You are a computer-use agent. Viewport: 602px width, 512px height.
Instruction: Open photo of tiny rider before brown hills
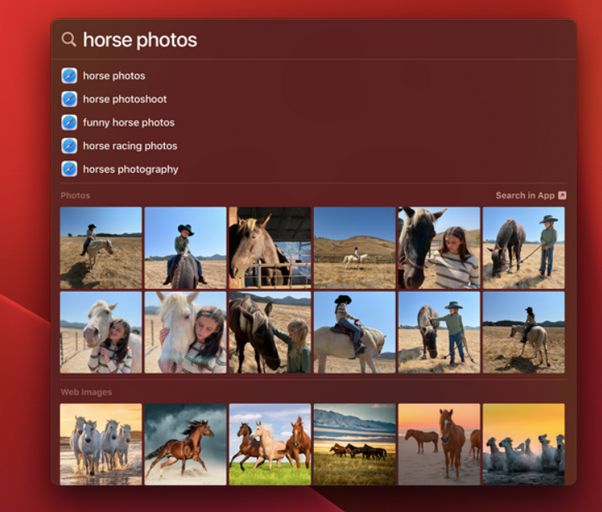[x=355, y=248]
